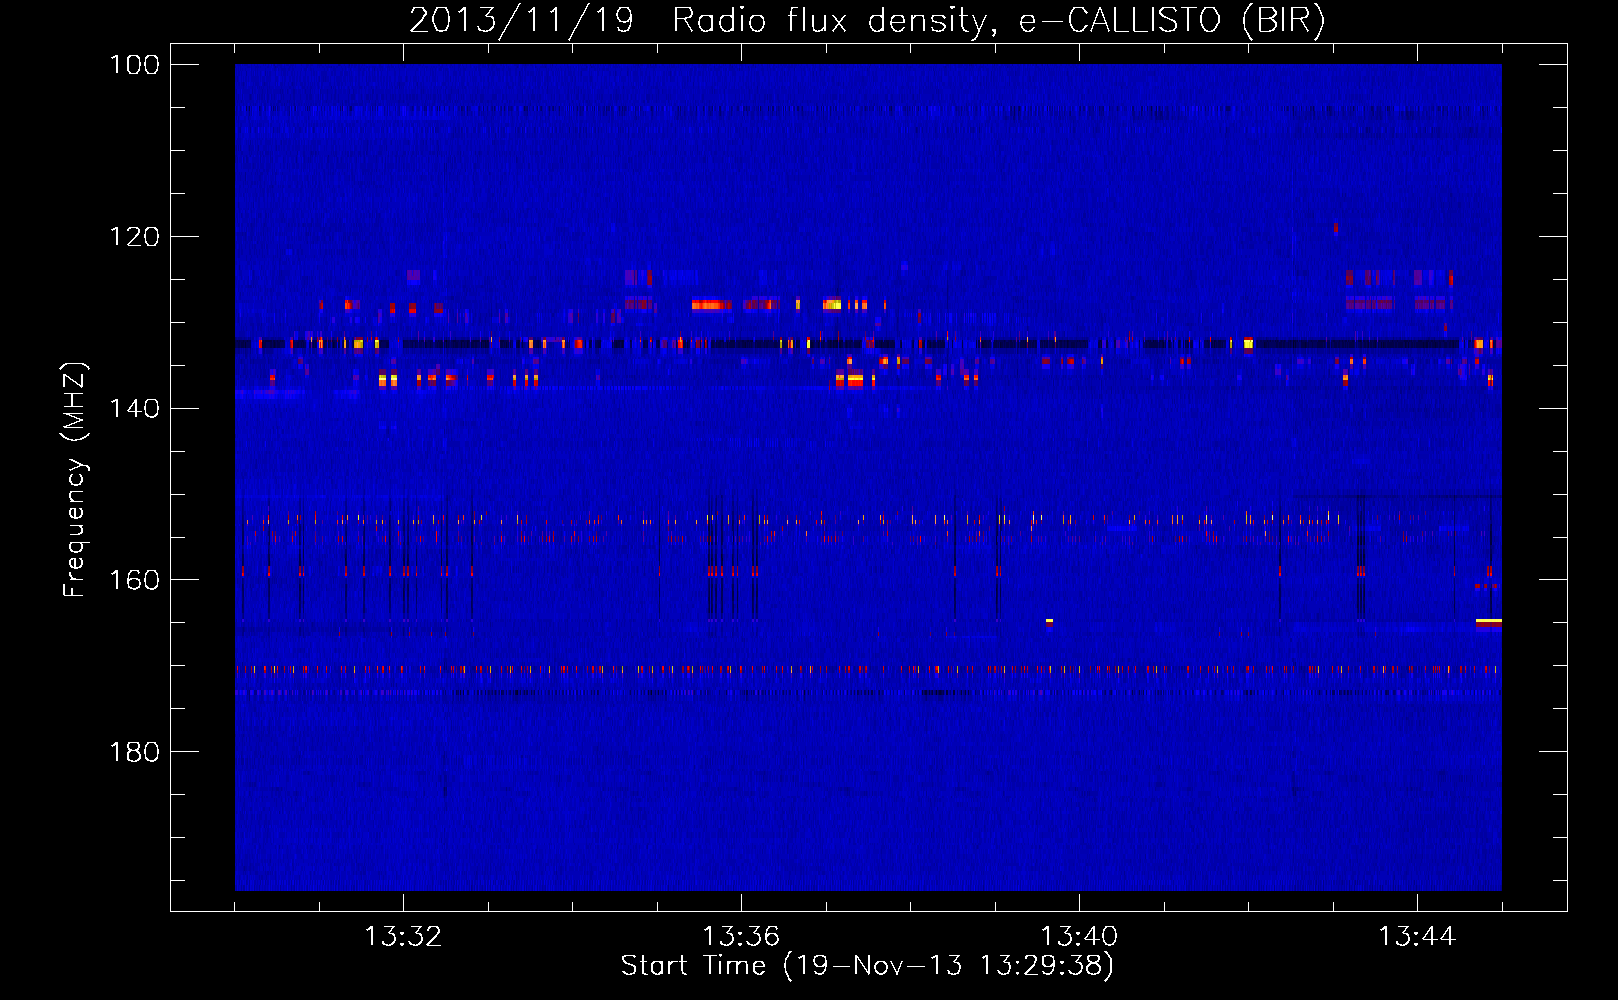Click the 13:40 time tick label
Viewport: 1618px width, 1000px height.
tap(1079, 937)
